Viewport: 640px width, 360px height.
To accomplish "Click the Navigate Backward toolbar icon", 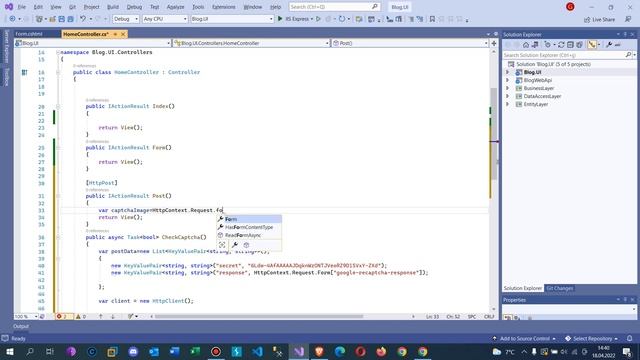I will (x=12, y=19).
